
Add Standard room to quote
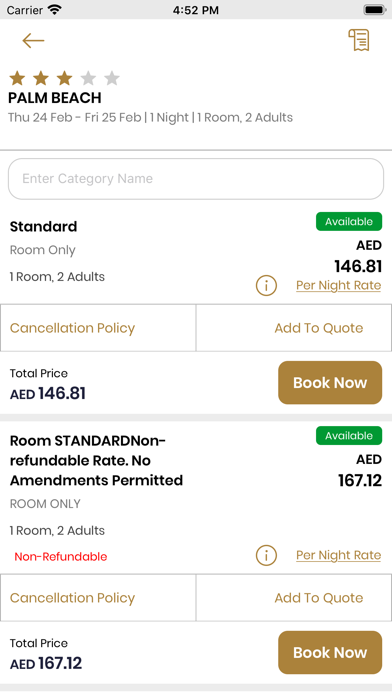(x=294, y=328)
